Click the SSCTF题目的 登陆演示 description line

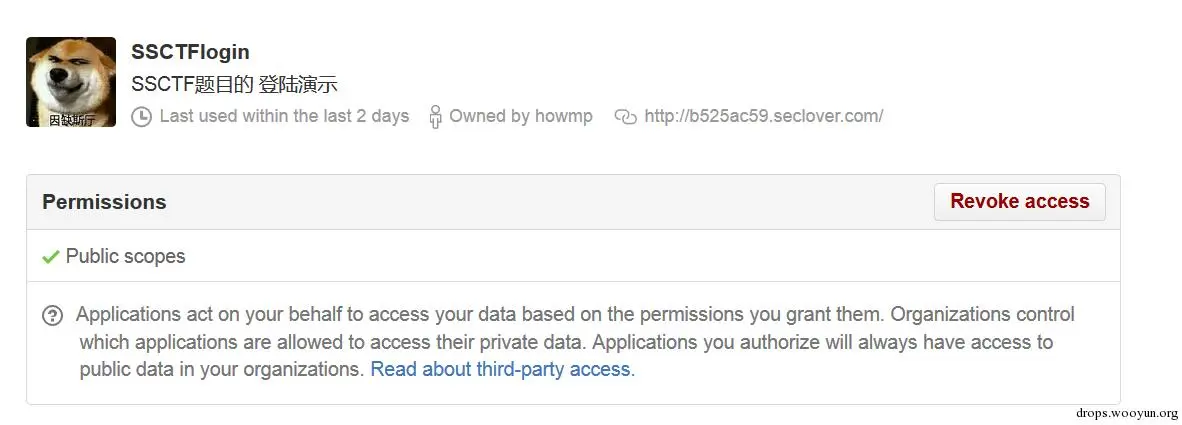coord(234,84)
